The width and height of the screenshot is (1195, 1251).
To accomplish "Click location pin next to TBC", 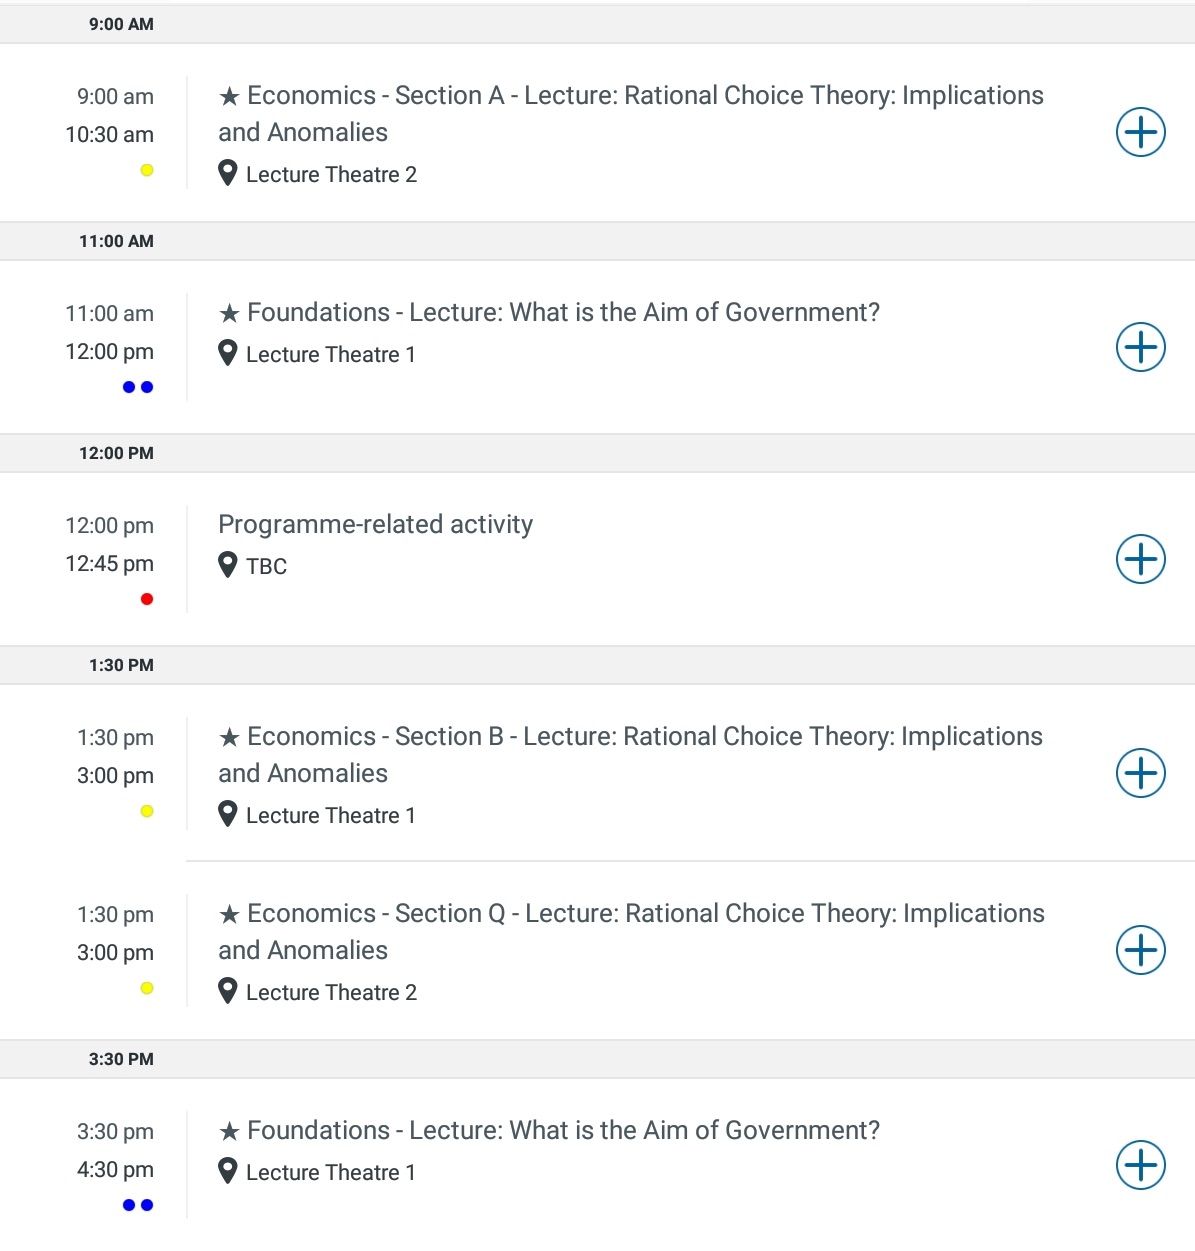I will (x=228, y=565).
